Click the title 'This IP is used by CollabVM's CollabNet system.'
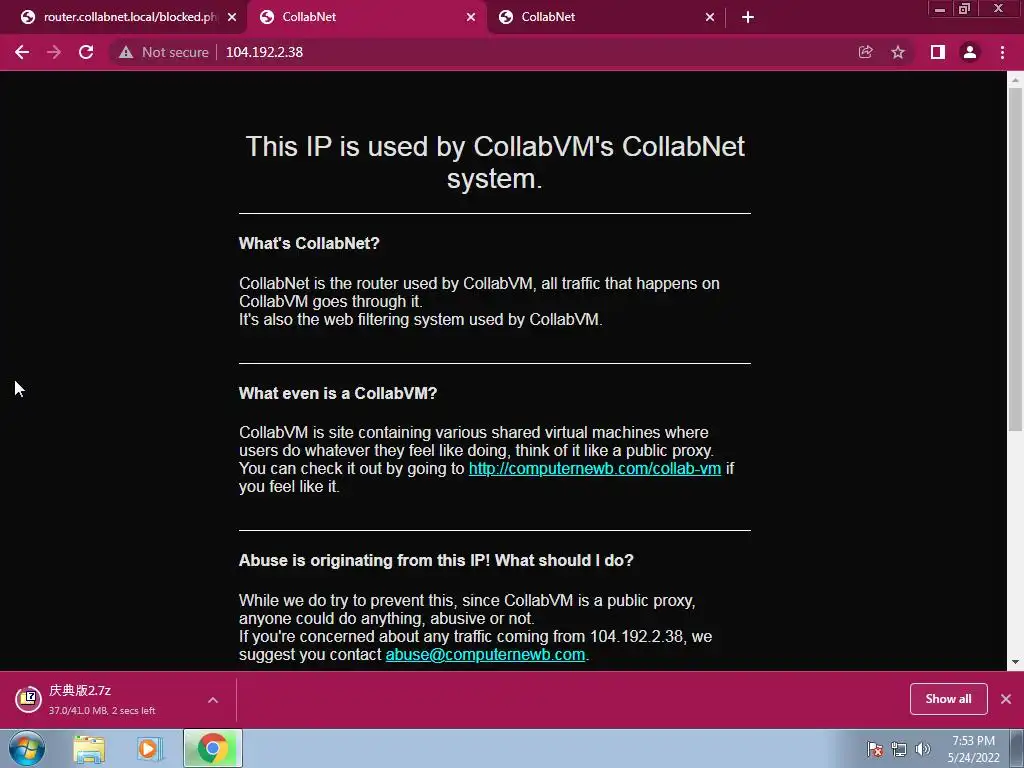 494,162
